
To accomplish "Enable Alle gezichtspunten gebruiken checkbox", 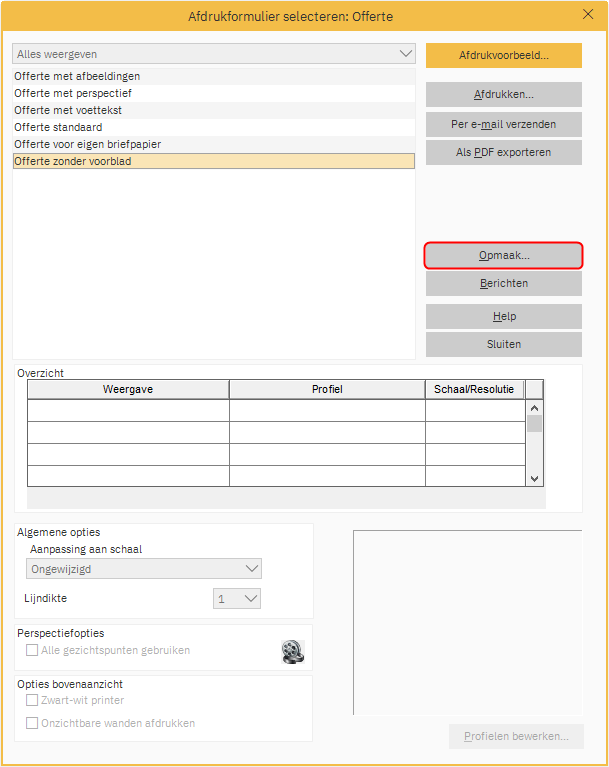I will point(32,650).
